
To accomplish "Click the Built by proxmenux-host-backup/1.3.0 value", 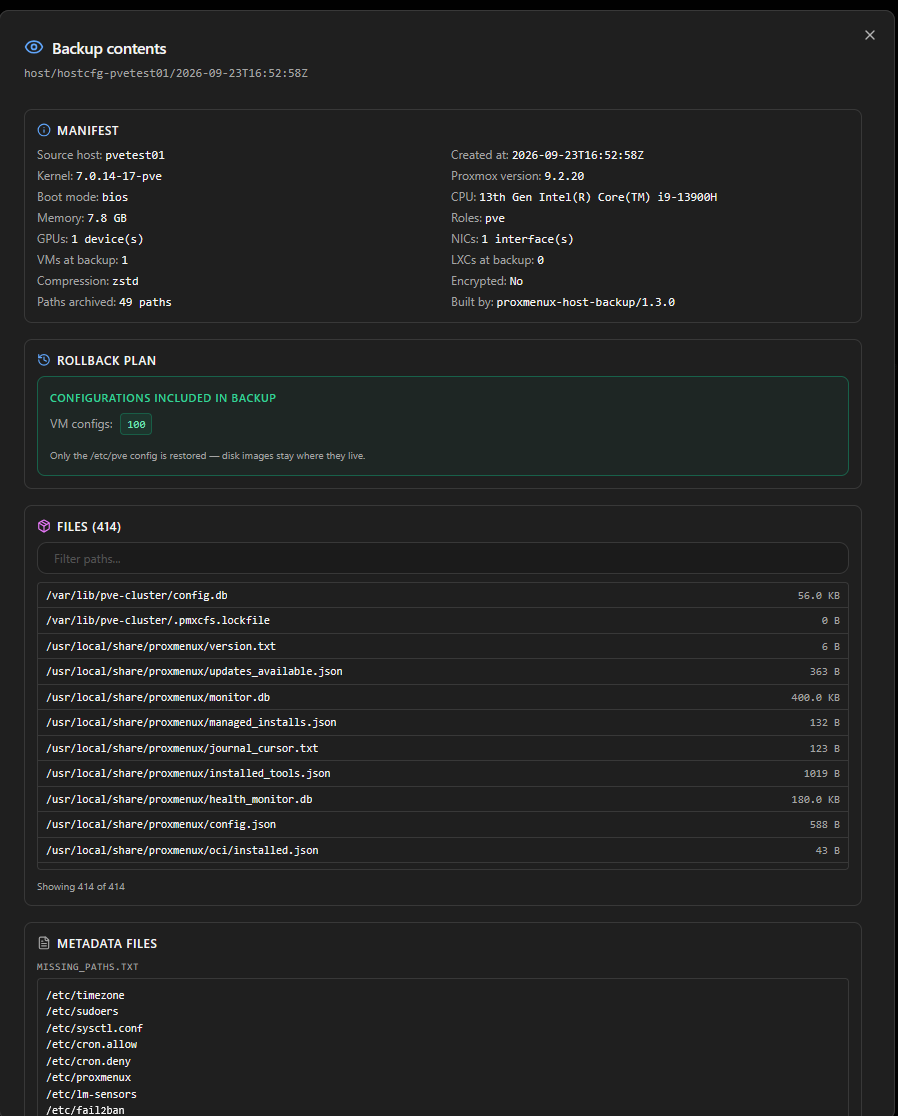I will tap(586, 302).
